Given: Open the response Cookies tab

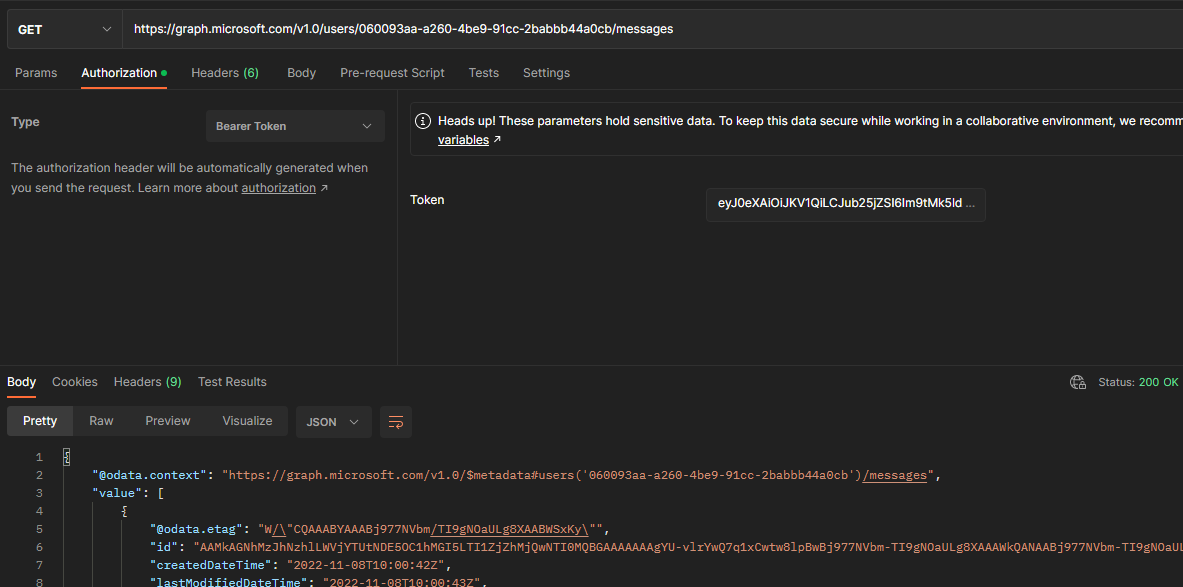Looking at the screenshot, I should click(x=75, y=382).
